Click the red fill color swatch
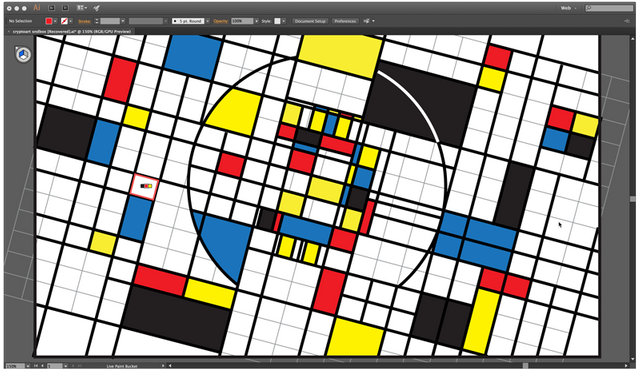640x373 pixels. tap(49, 21)
